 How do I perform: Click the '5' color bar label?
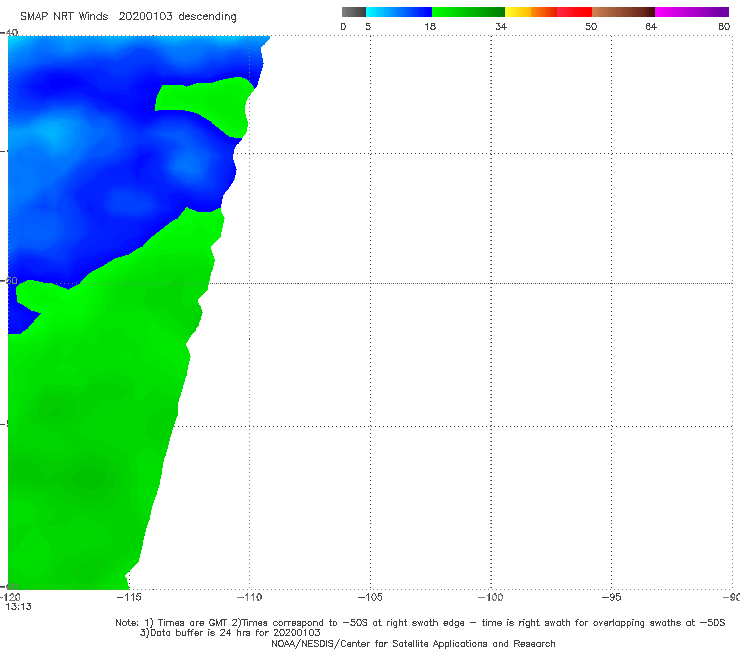click(x=368, y=26)
